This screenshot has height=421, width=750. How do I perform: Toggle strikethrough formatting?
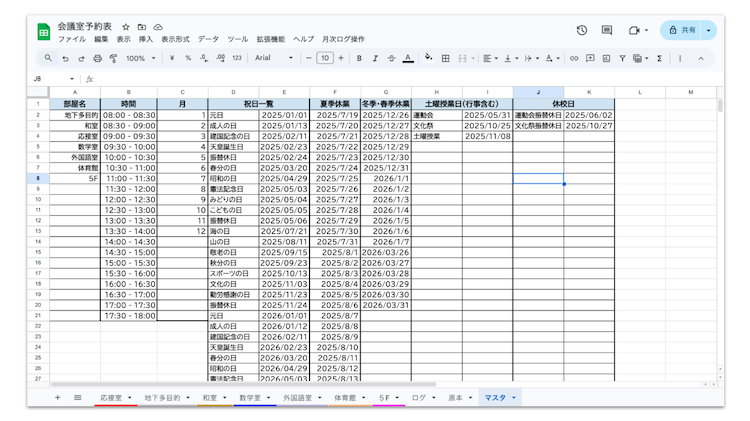pos(391,59)
